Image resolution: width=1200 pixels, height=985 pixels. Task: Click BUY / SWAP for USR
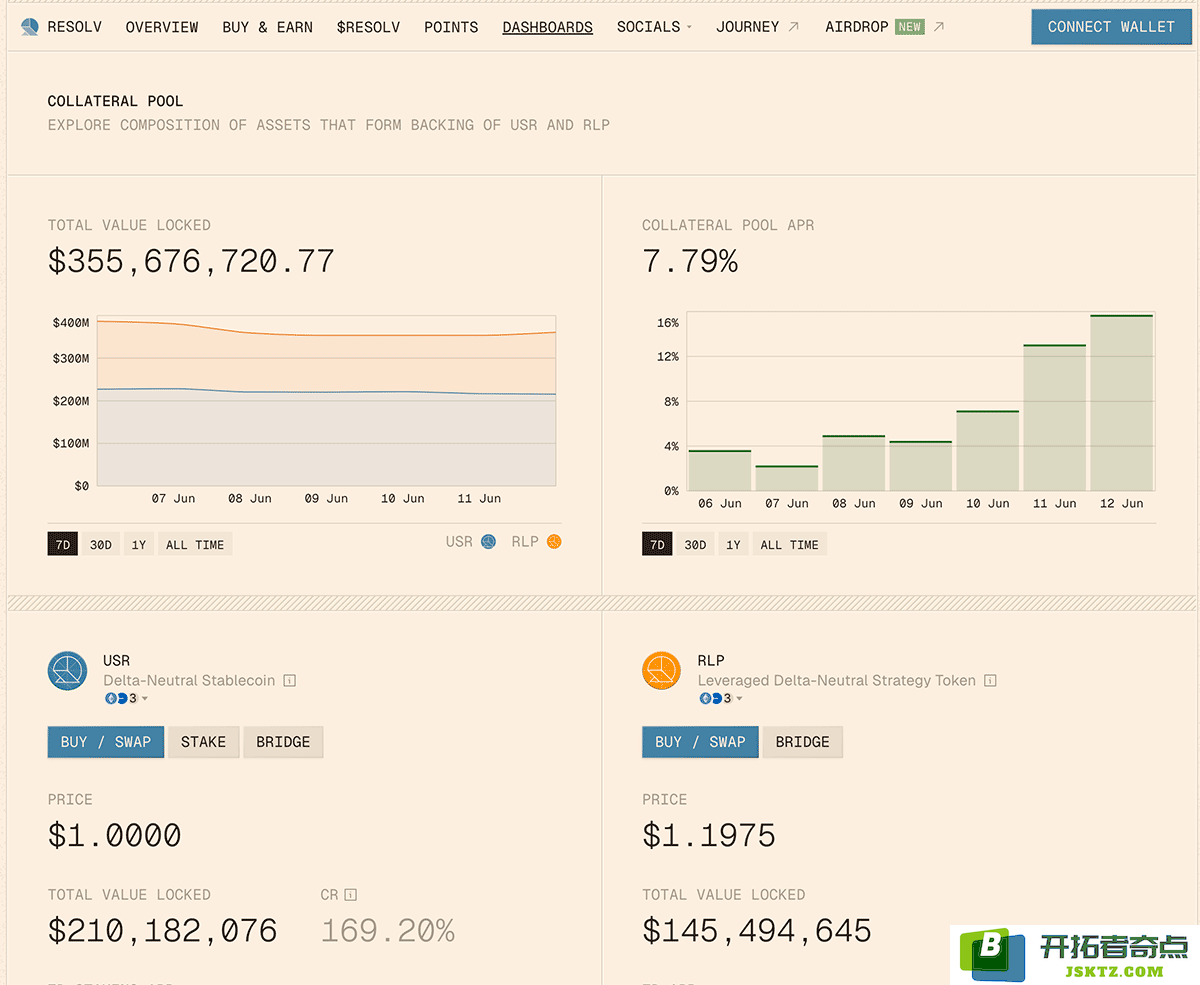(x=106, y=742)
